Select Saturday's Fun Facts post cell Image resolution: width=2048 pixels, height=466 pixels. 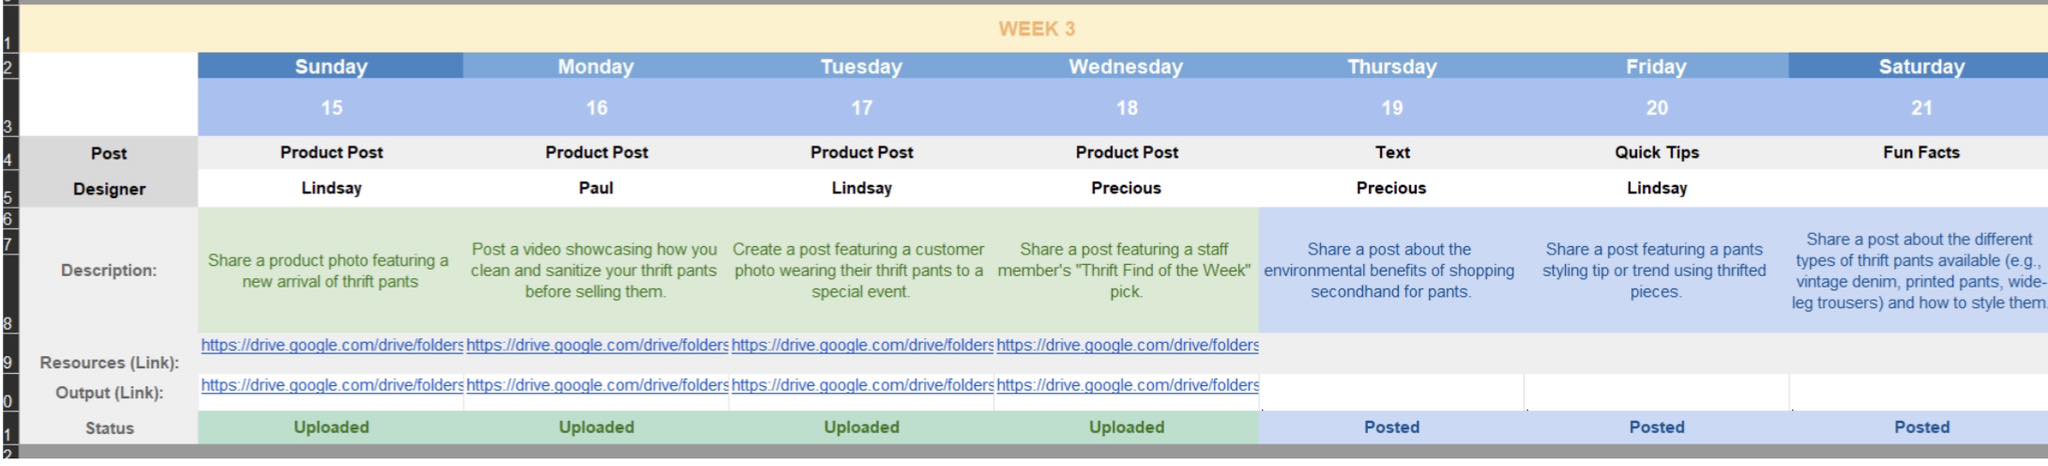click(1921, 152)
